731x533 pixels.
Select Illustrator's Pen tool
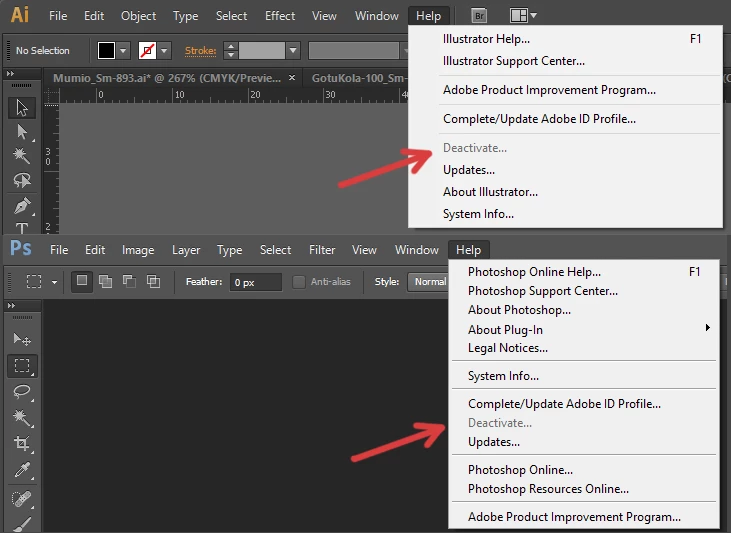[x=21, y=205]
